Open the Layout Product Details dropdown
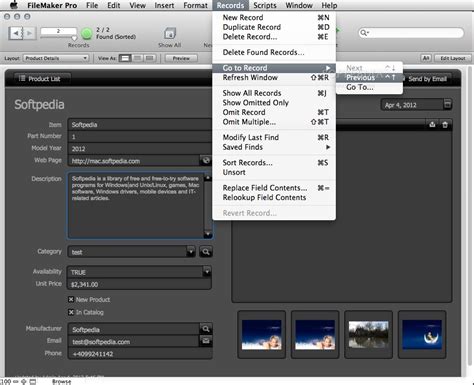 pos(56,58)
